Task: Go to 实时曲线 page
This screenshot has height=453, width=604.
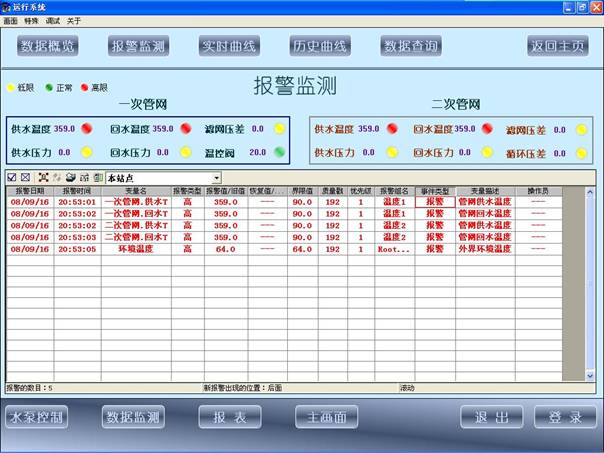Action: point(229,46)
